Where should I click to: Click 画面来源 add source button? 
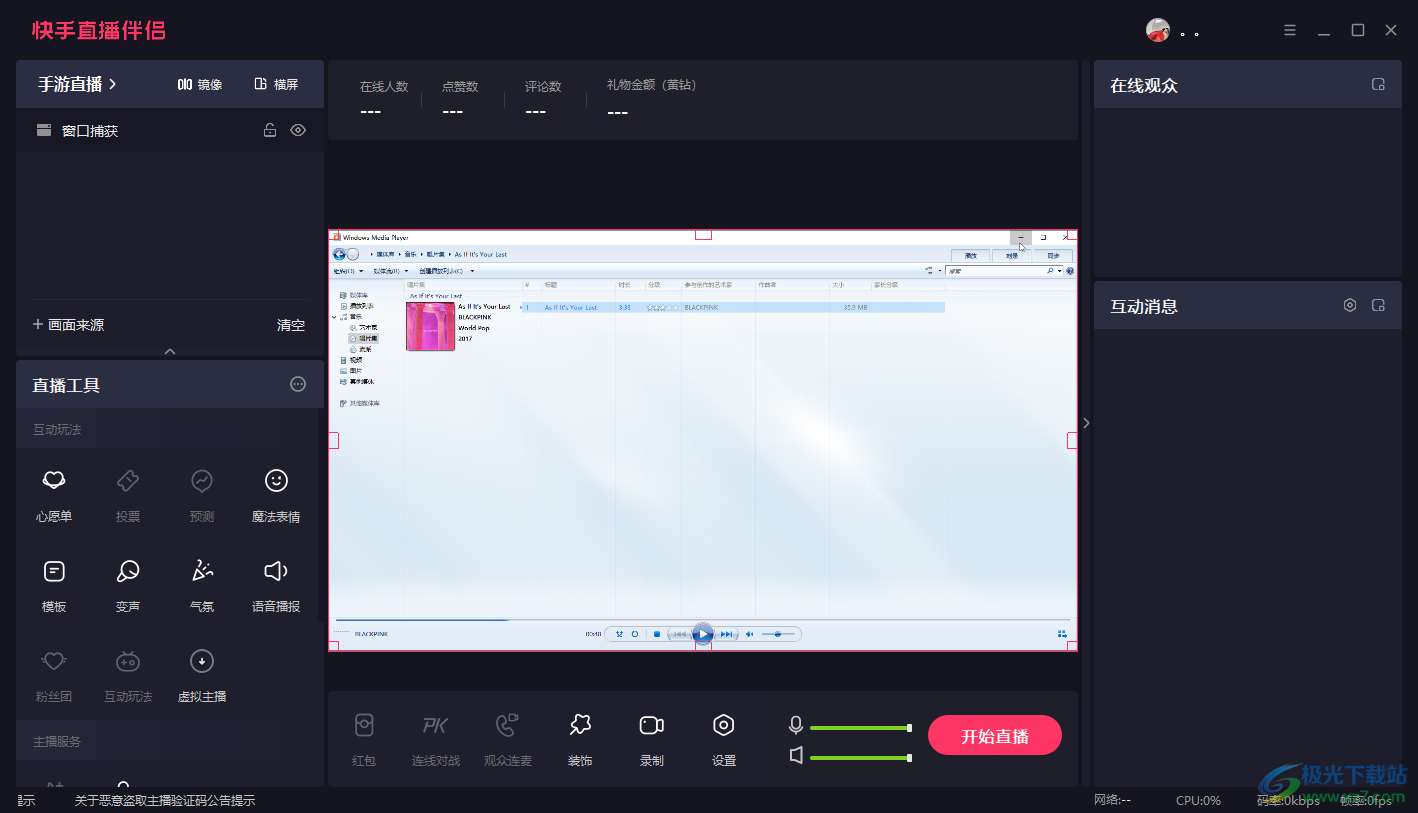point(68,324)
